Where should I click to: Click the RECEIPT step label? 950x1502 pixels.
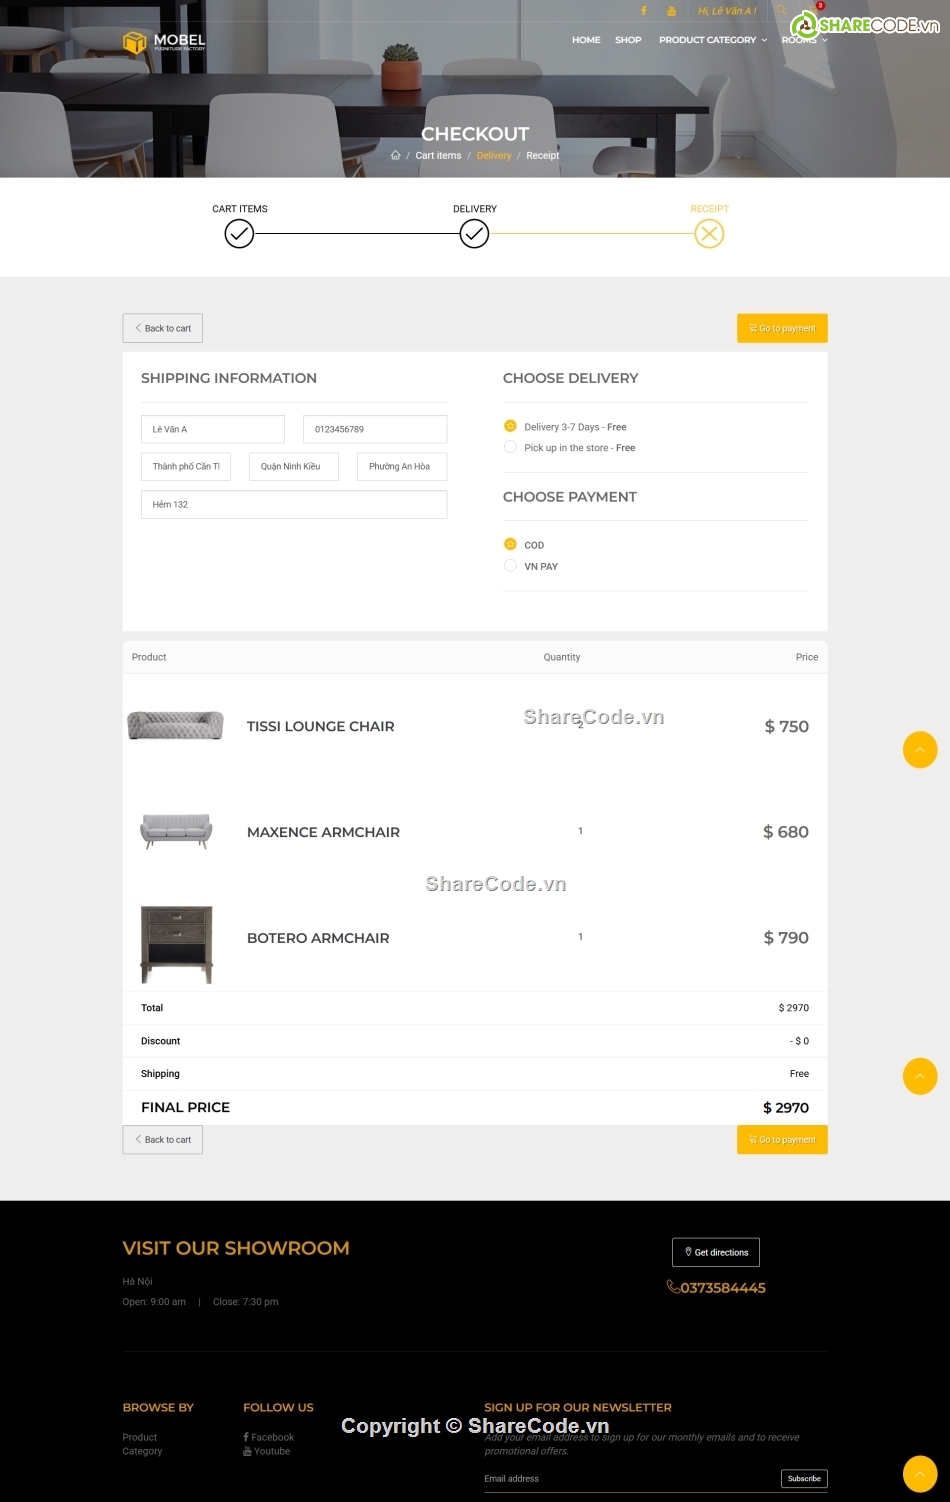click(x=709, y=209)
